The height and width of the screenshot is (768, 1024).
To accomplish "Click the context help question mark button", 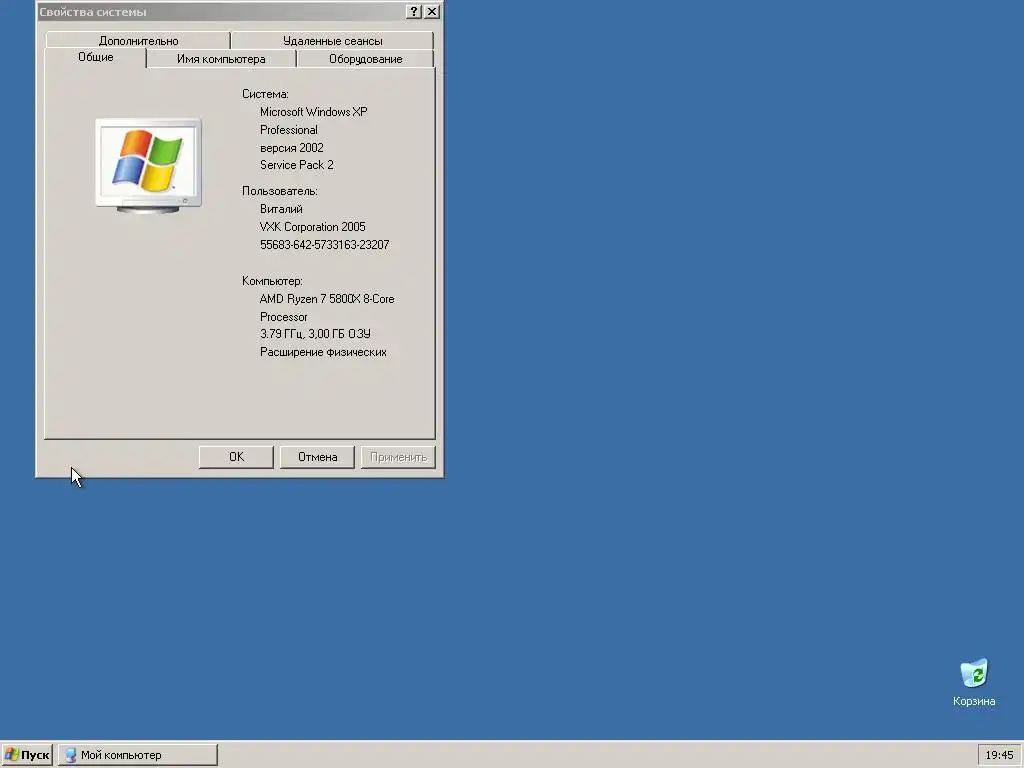I will [x=413, y=11].
